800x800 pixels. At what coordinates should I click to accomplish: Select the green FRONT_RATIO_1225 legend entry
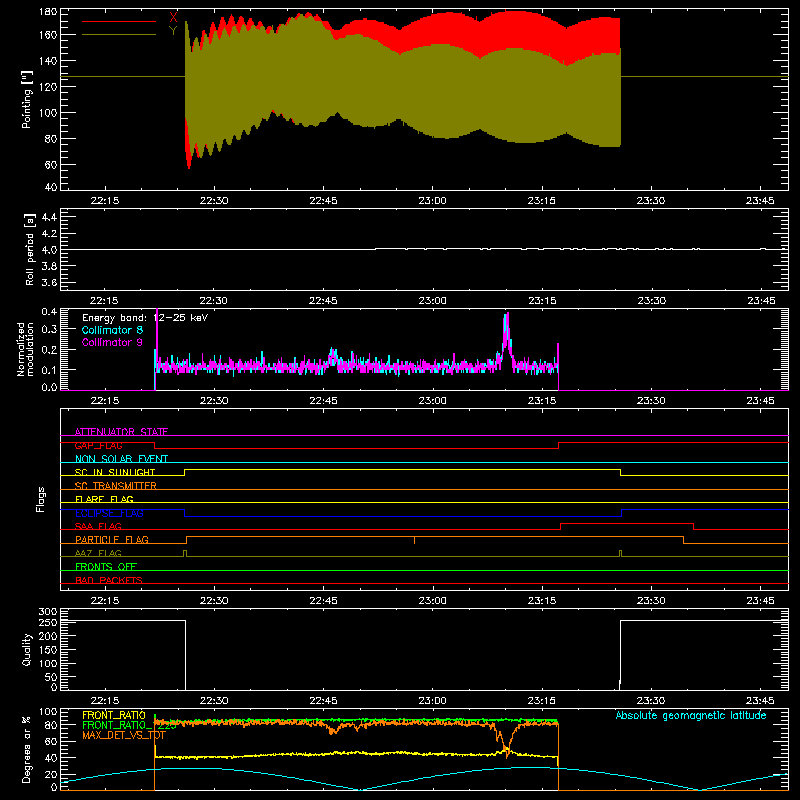coord(129,725)
